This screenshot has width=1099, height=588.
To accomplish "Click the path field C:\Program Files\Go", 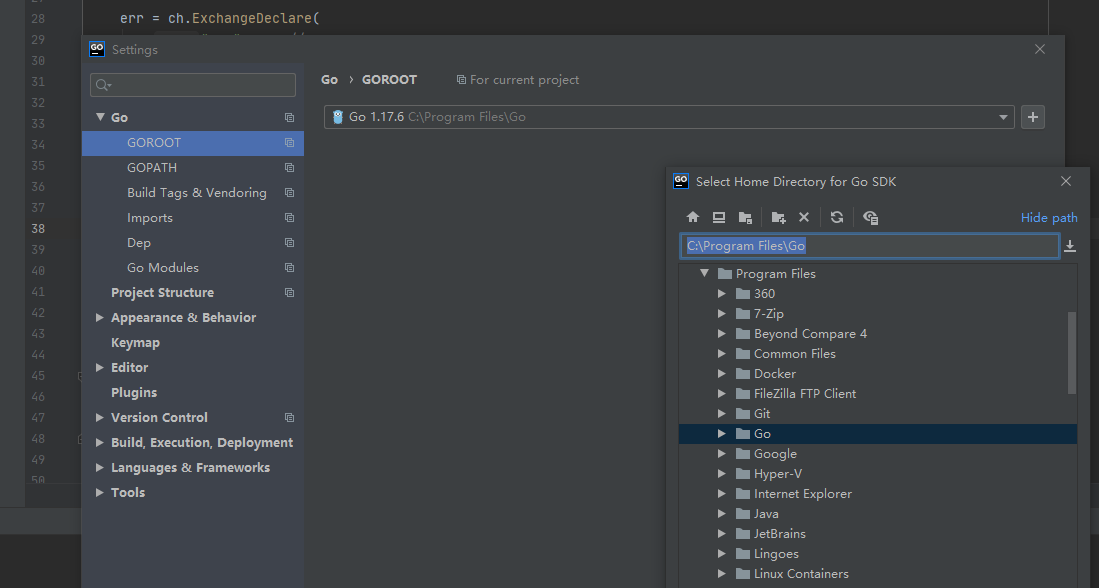I will pos(869,246).
